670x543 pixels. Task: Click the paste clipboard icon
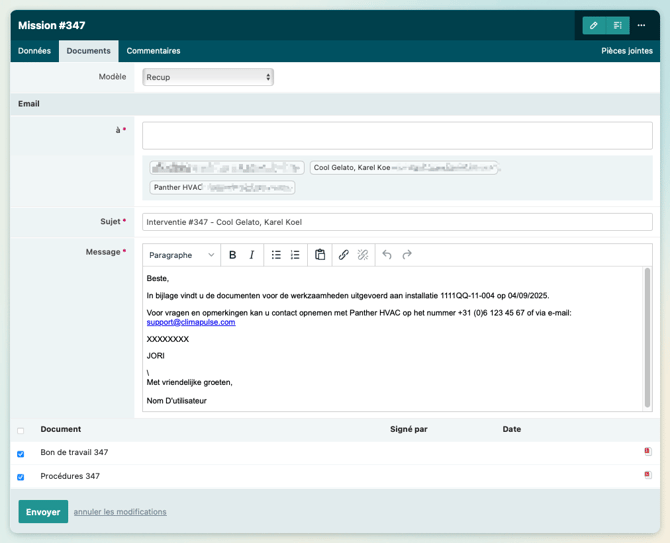click(x=320, y=255)
